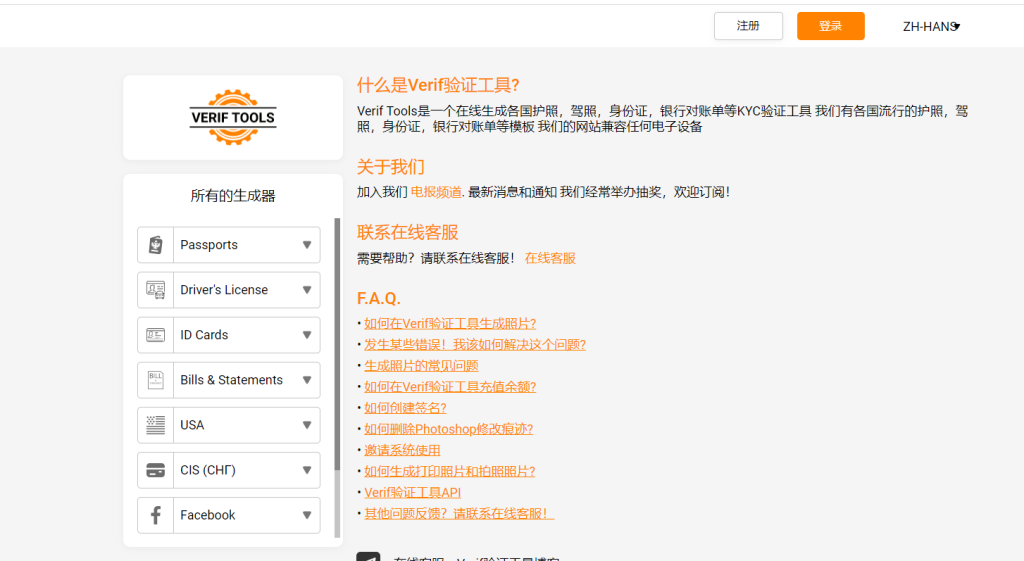The width and height of the screenshot is (1024, 561).
Task: Select the USA generator category
Action: (x=229, y=425)
